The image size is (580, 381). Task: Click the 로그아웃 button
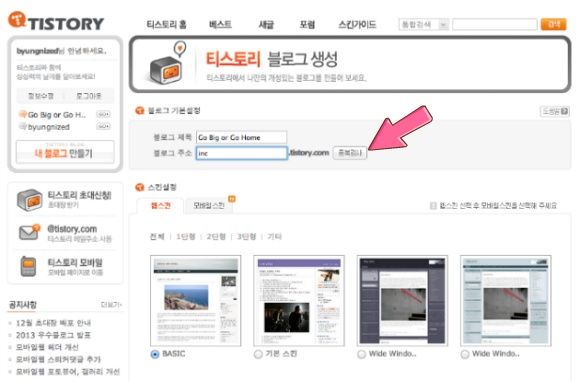[x=89, y=96]
